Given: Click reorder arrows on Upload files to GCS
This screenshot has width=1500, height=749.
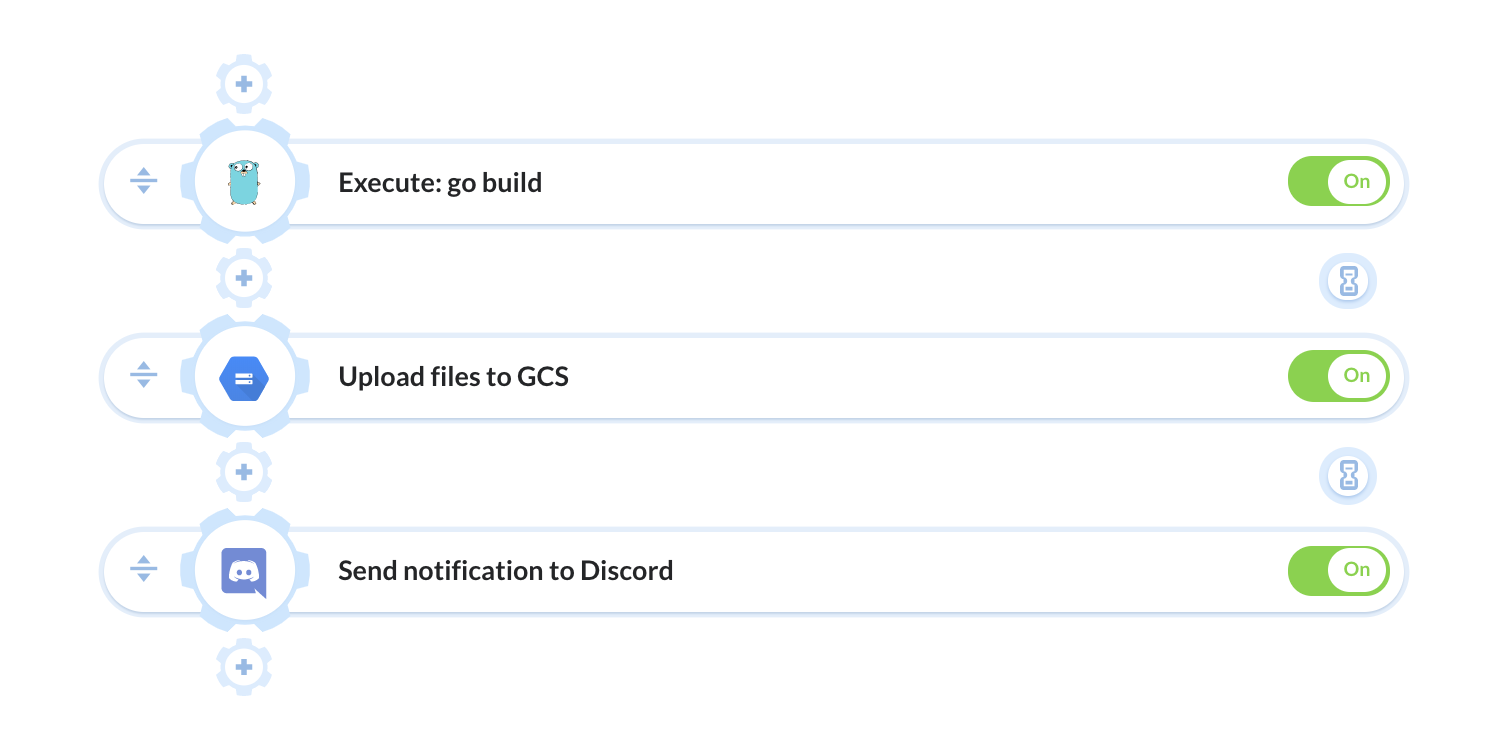Looking at the screenshot, I should tap(144, 375).
